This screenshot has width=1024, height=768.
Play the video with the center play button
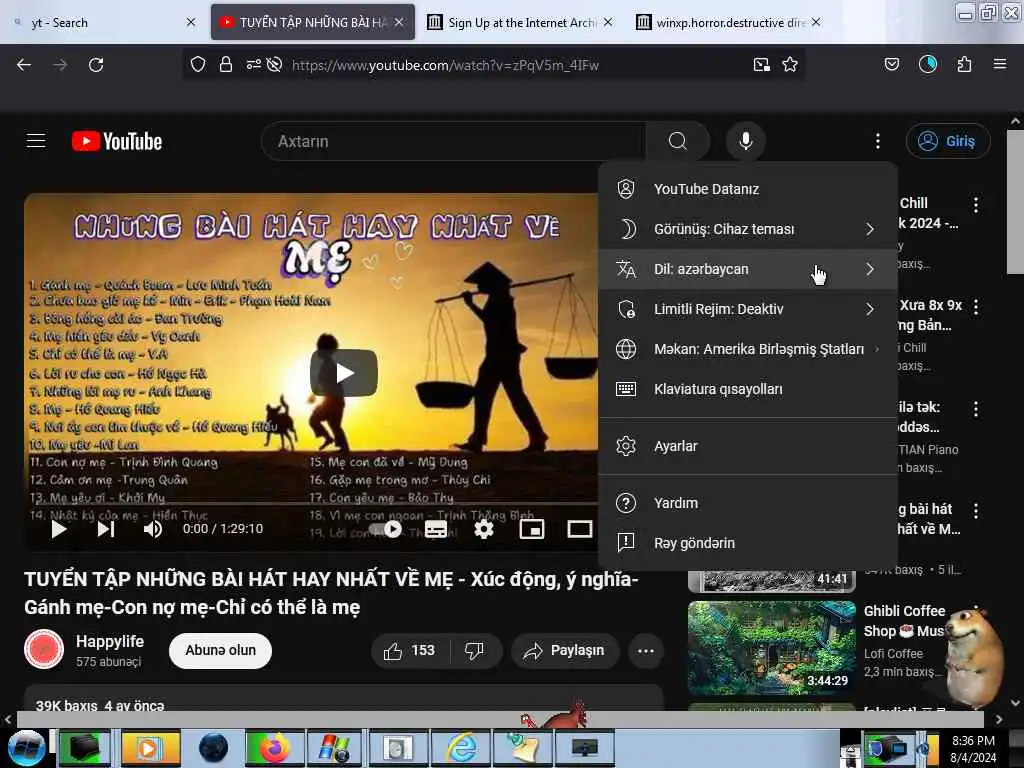tap(344, 373)
